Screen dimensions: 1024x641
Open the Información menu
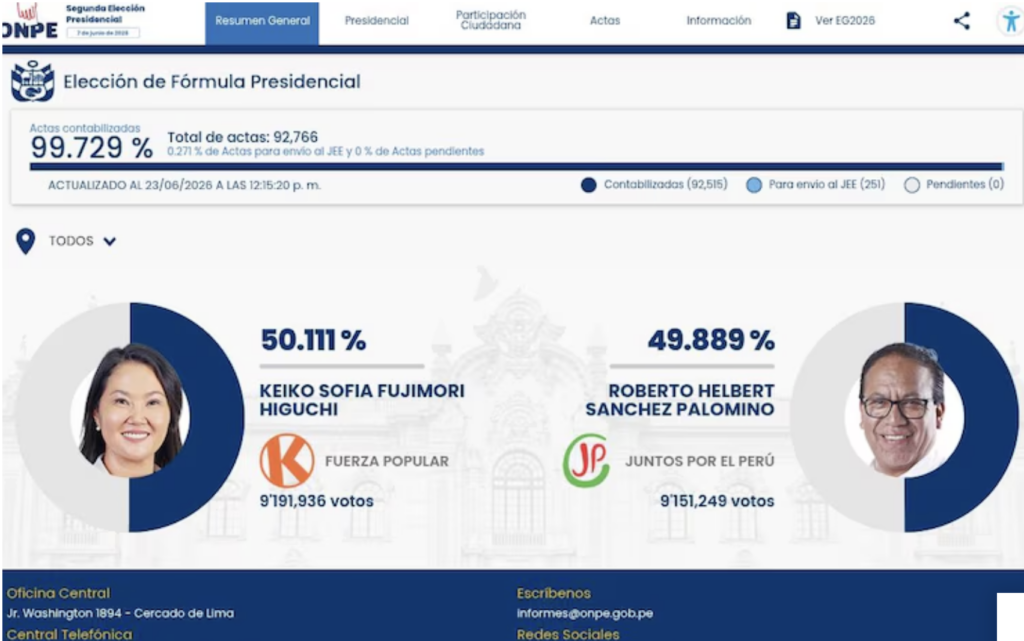click(718, 21)
